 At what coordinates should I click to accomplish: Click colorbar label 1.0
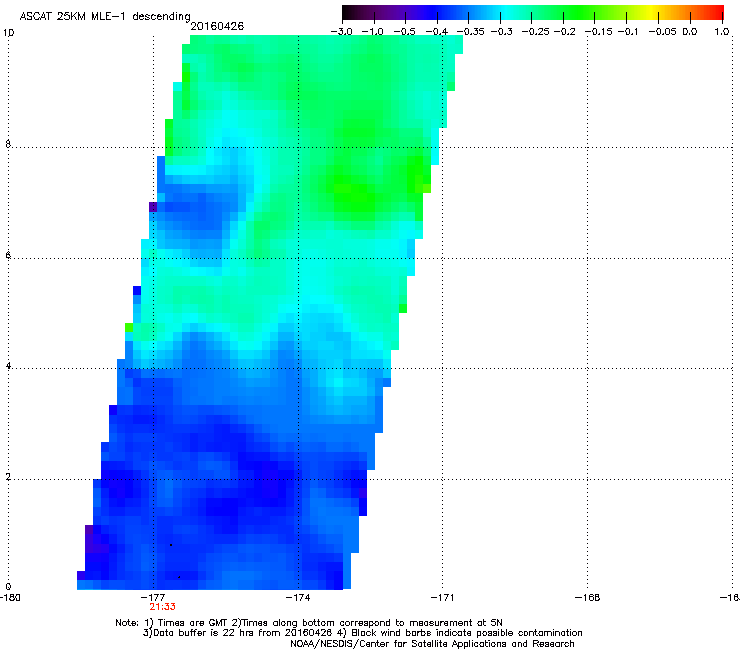pyautogui.click(x=722, y=32)
